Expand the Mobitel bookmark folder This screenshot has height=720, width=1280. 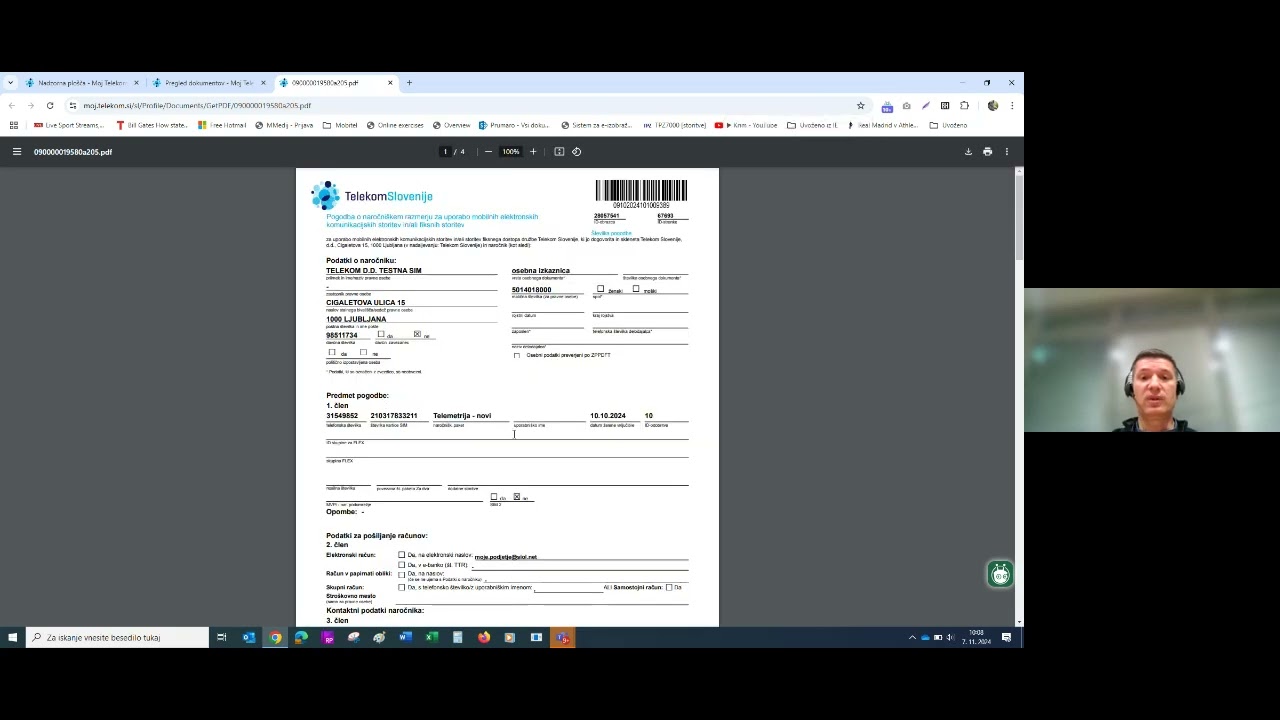coord(340,125)
